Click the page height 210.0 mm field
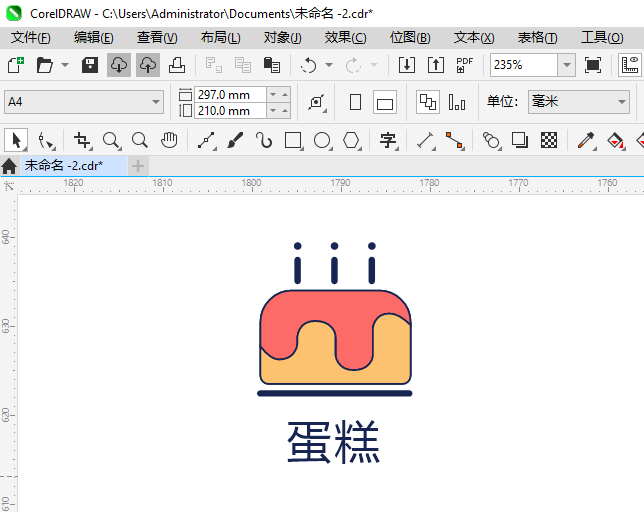The width and height of the screenshot is (644, 512). tap(230, 111)
